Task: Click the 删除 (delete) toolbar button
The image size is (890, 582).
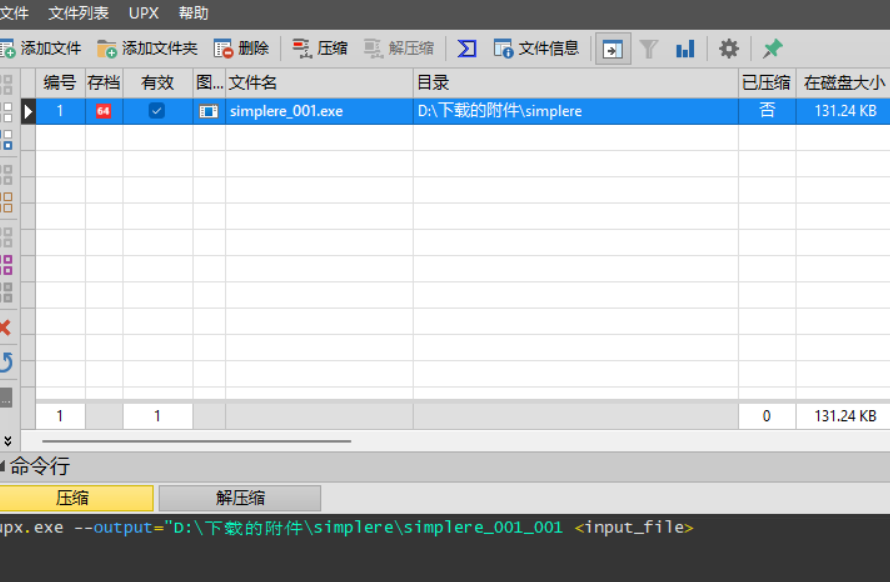Action: pyautogui.click(x=241, y=48)
